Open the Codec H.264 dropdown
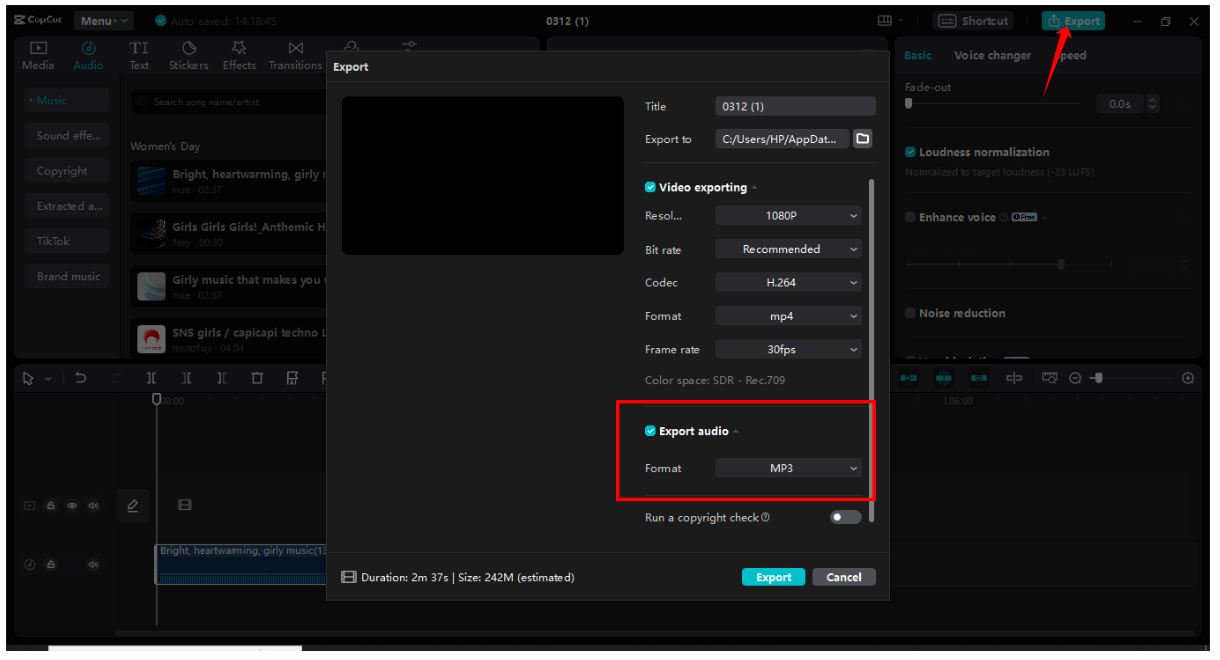Image resolution: width=1220 pixels, height=660 pixels. click(x=788, y=283)
